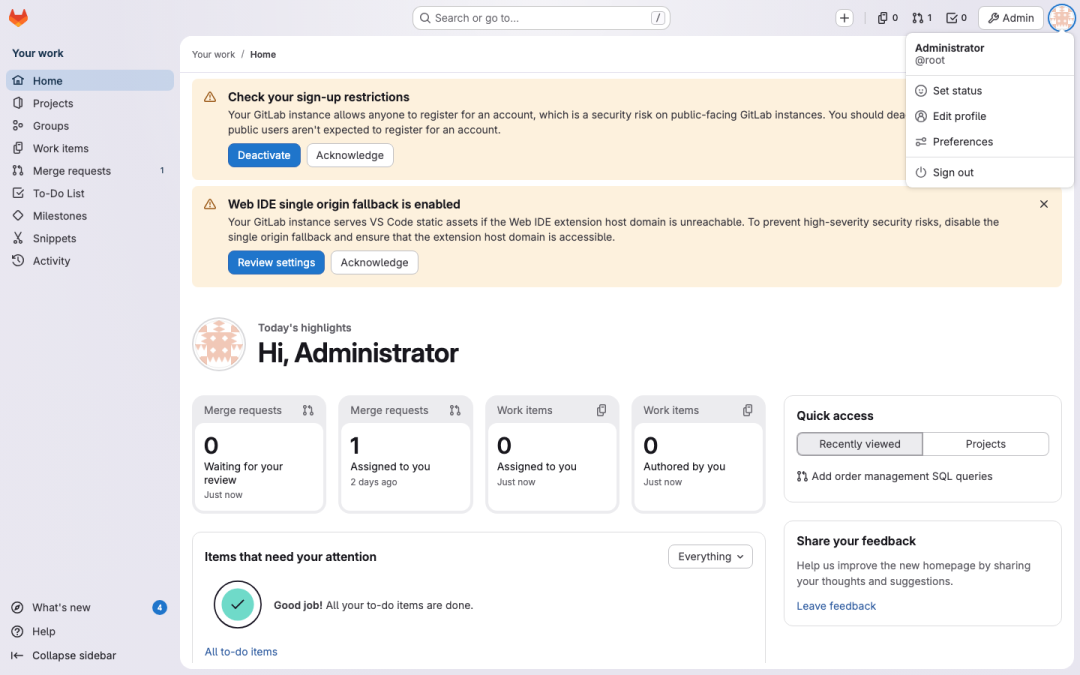Click work items icon on Authored by you card
Screen dimensions: 1080x675
point(747,411)
